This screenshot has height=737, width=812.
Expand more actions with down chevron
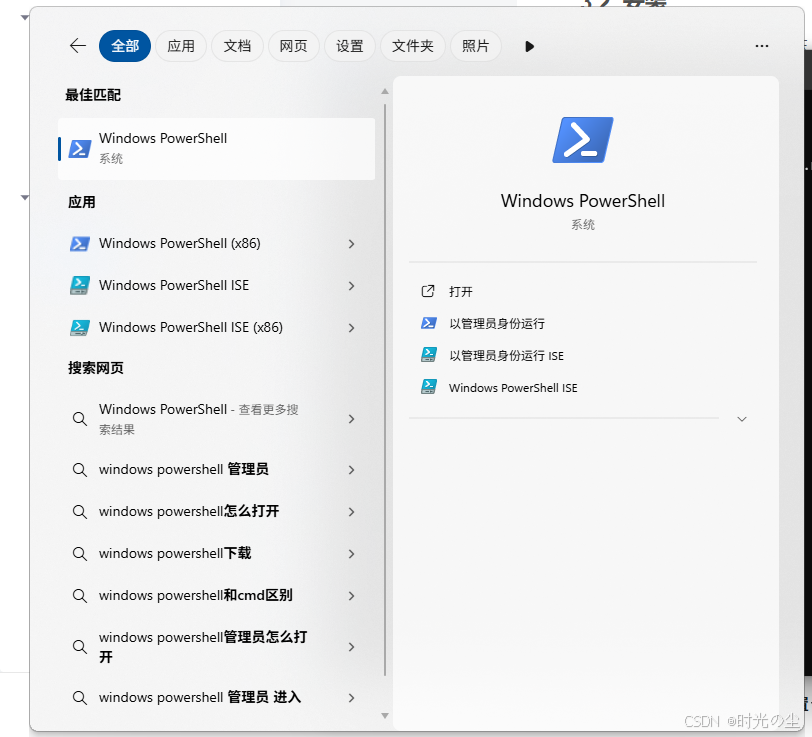click(742, 419)
